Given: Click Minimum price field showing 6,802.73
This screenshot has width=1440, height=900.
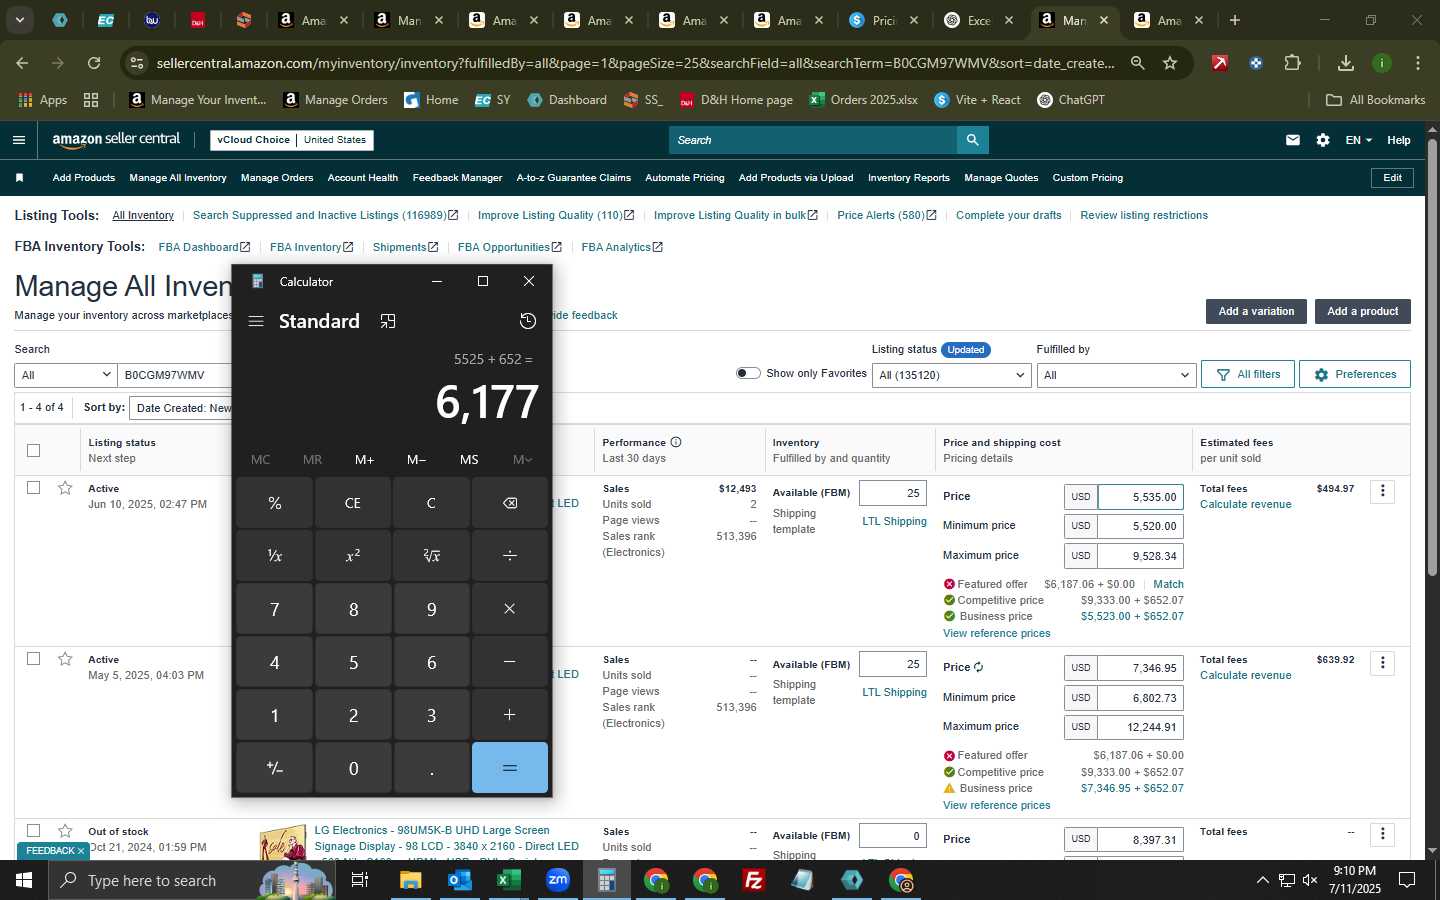Looking at the screenshot, I should 1140,697.
